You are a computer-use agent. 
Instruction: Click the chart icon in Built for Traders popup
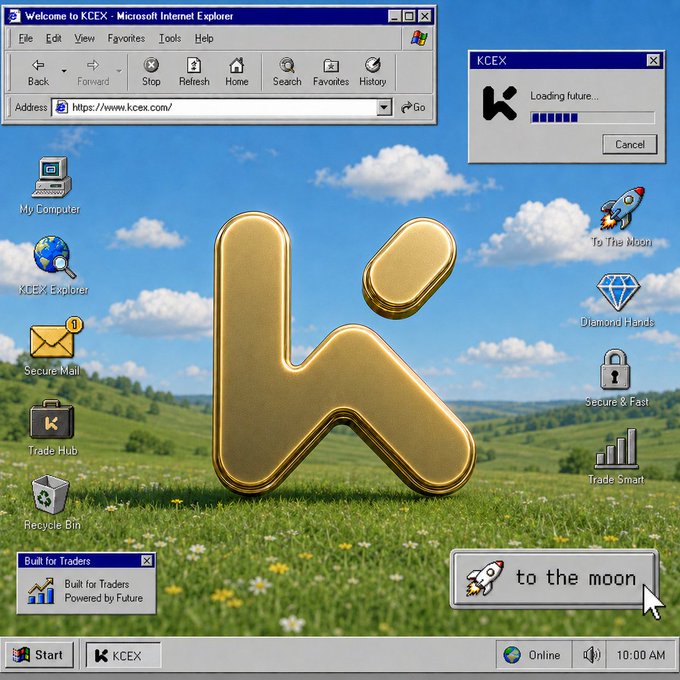(41, 591)
